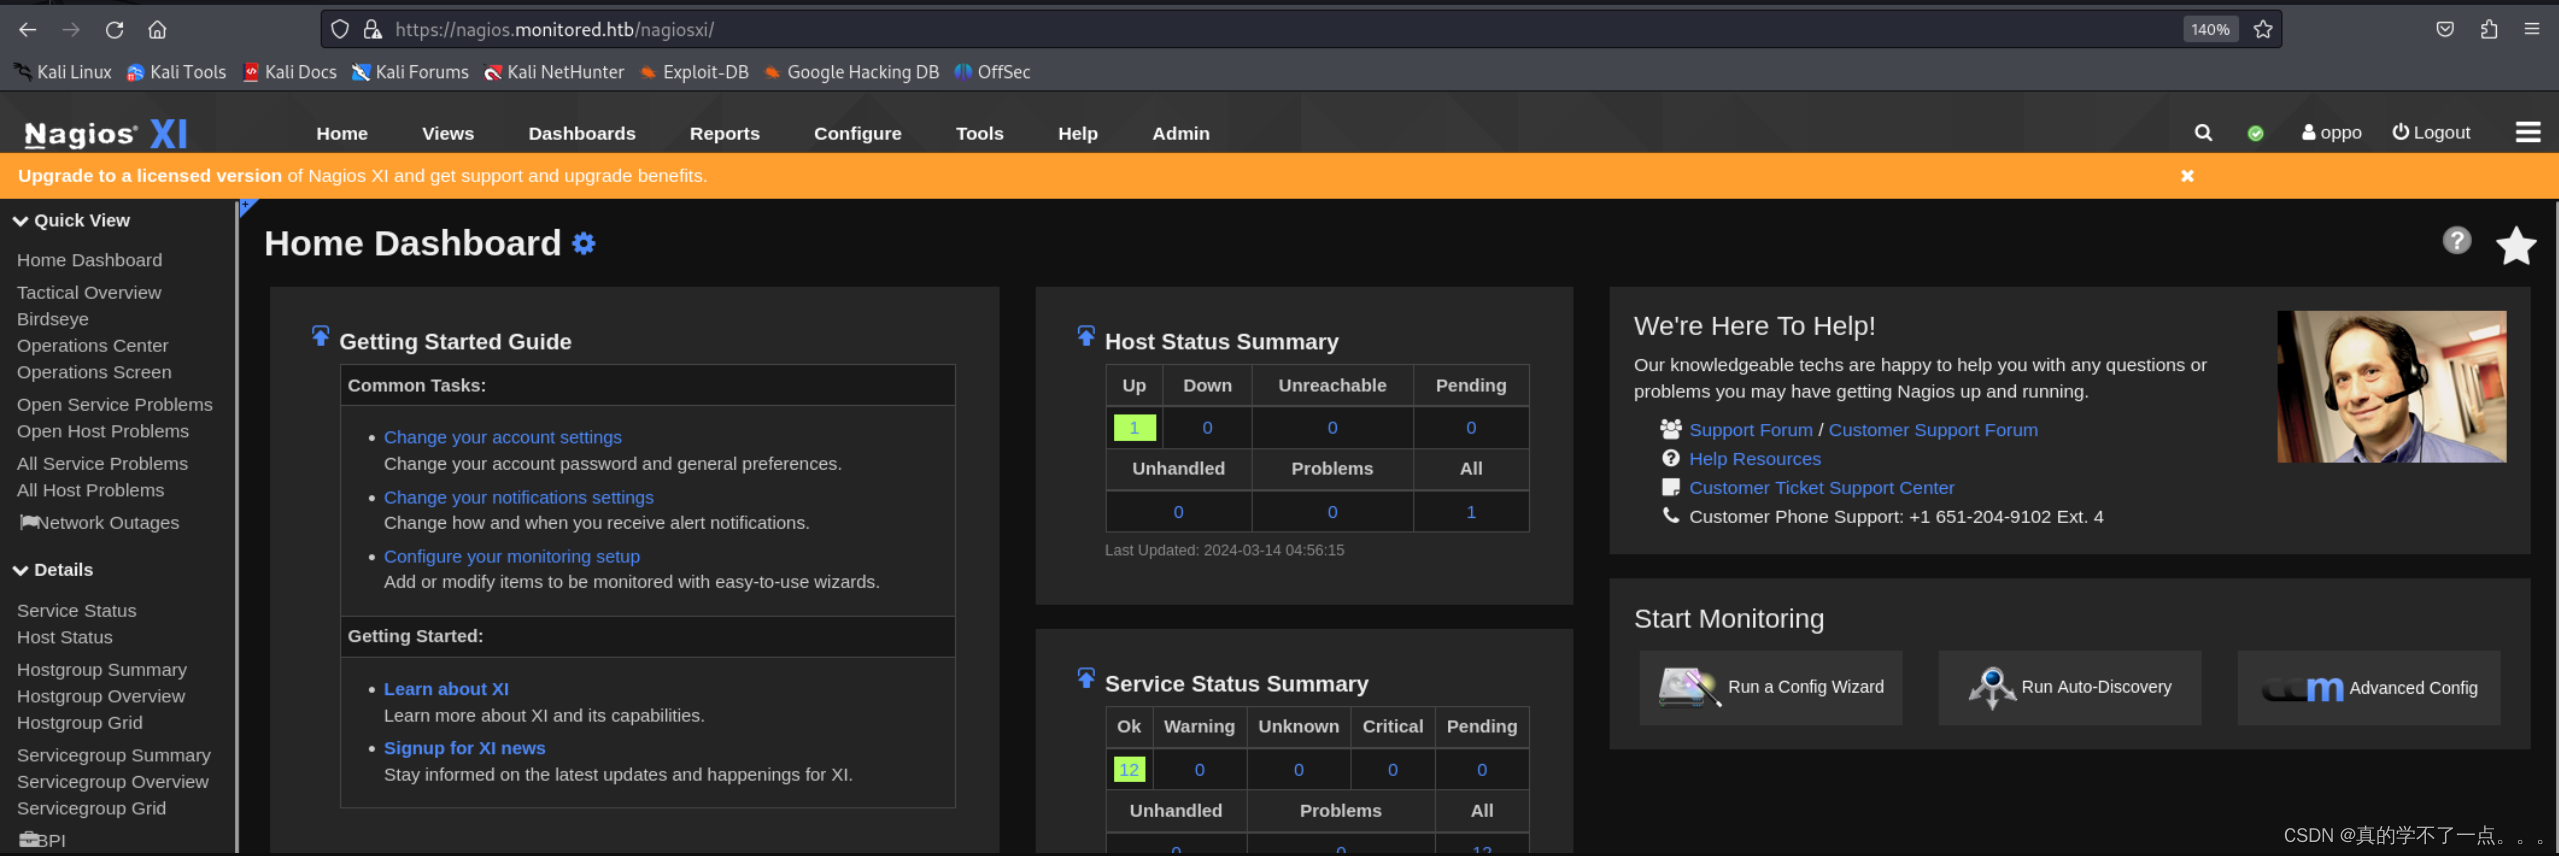The image size is (2559, 856).
Task: Save to Pocket icon in toolbar
Action: coord(2445,29)
